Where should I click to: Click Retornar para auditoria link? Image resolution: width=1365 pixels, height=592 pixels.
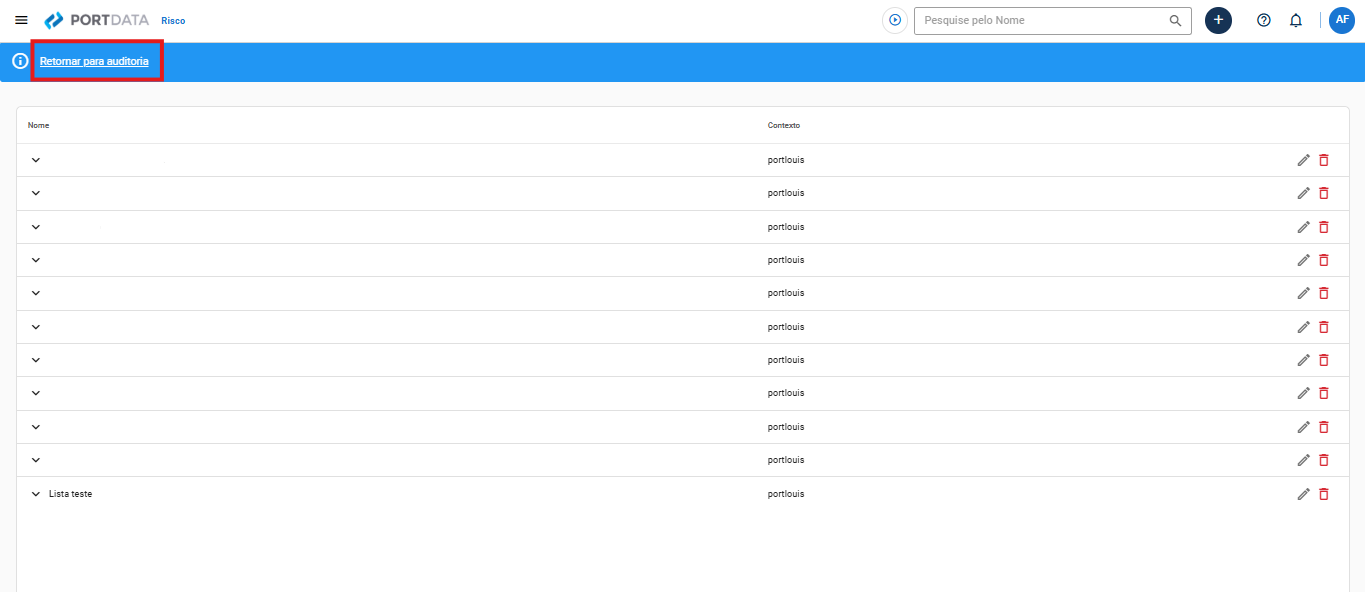(x=94, y=61)
